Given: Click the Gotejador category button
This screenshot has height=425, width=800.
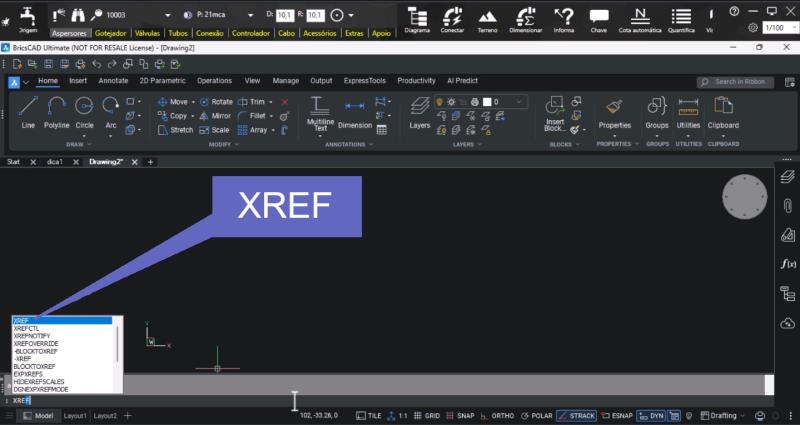Looking at the screenshot, I should point(110,33).
